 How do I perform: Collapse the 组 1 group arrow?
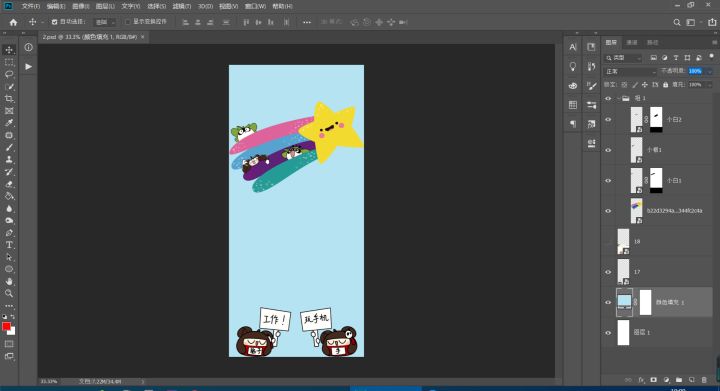[x=619, y=98]
